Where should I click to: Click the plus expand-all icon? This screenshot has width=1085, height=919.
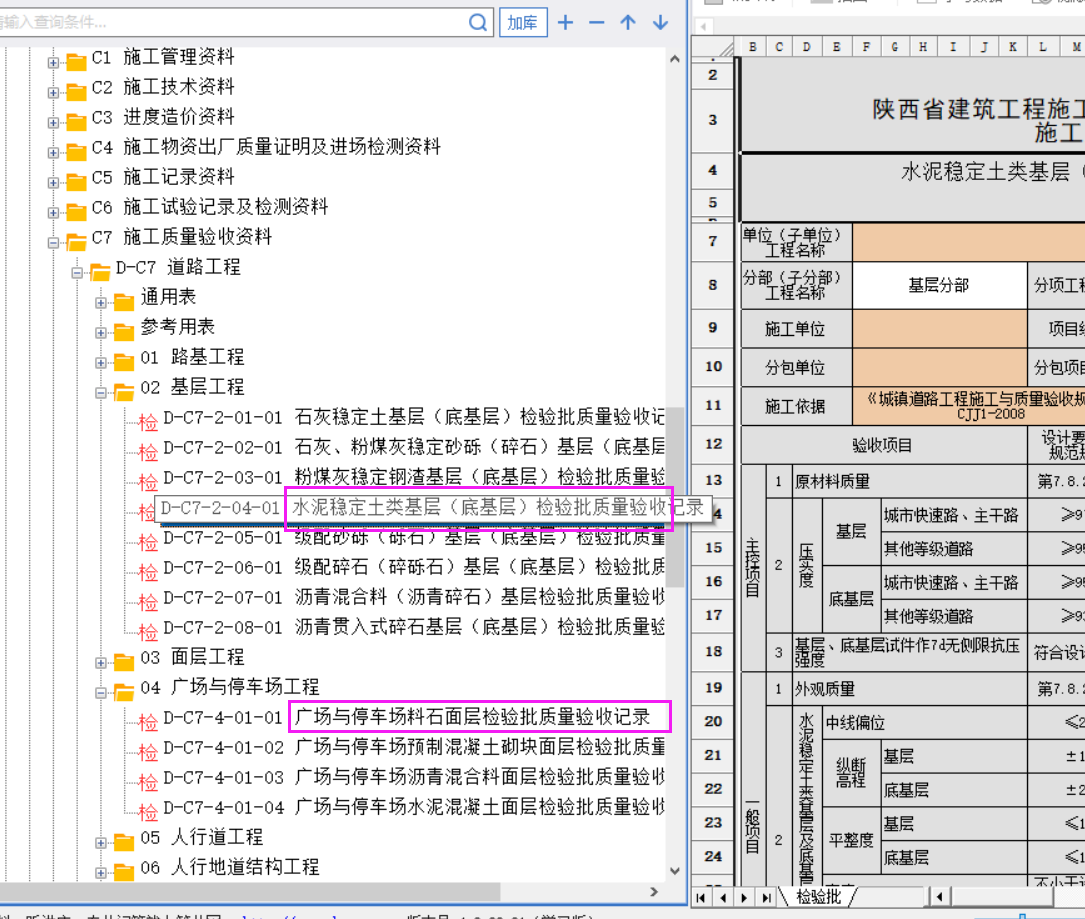coord(565,23)
